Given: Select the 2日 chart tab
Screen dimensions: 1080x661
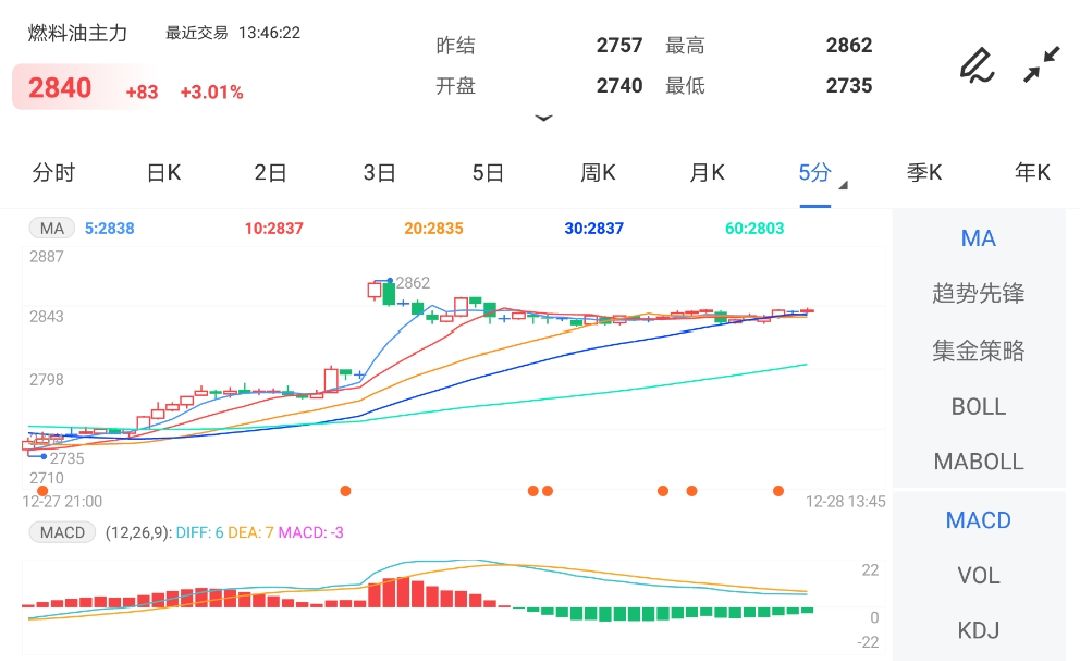Looking at the screenshot, I should pyautogui.click(x=271, y=172).
